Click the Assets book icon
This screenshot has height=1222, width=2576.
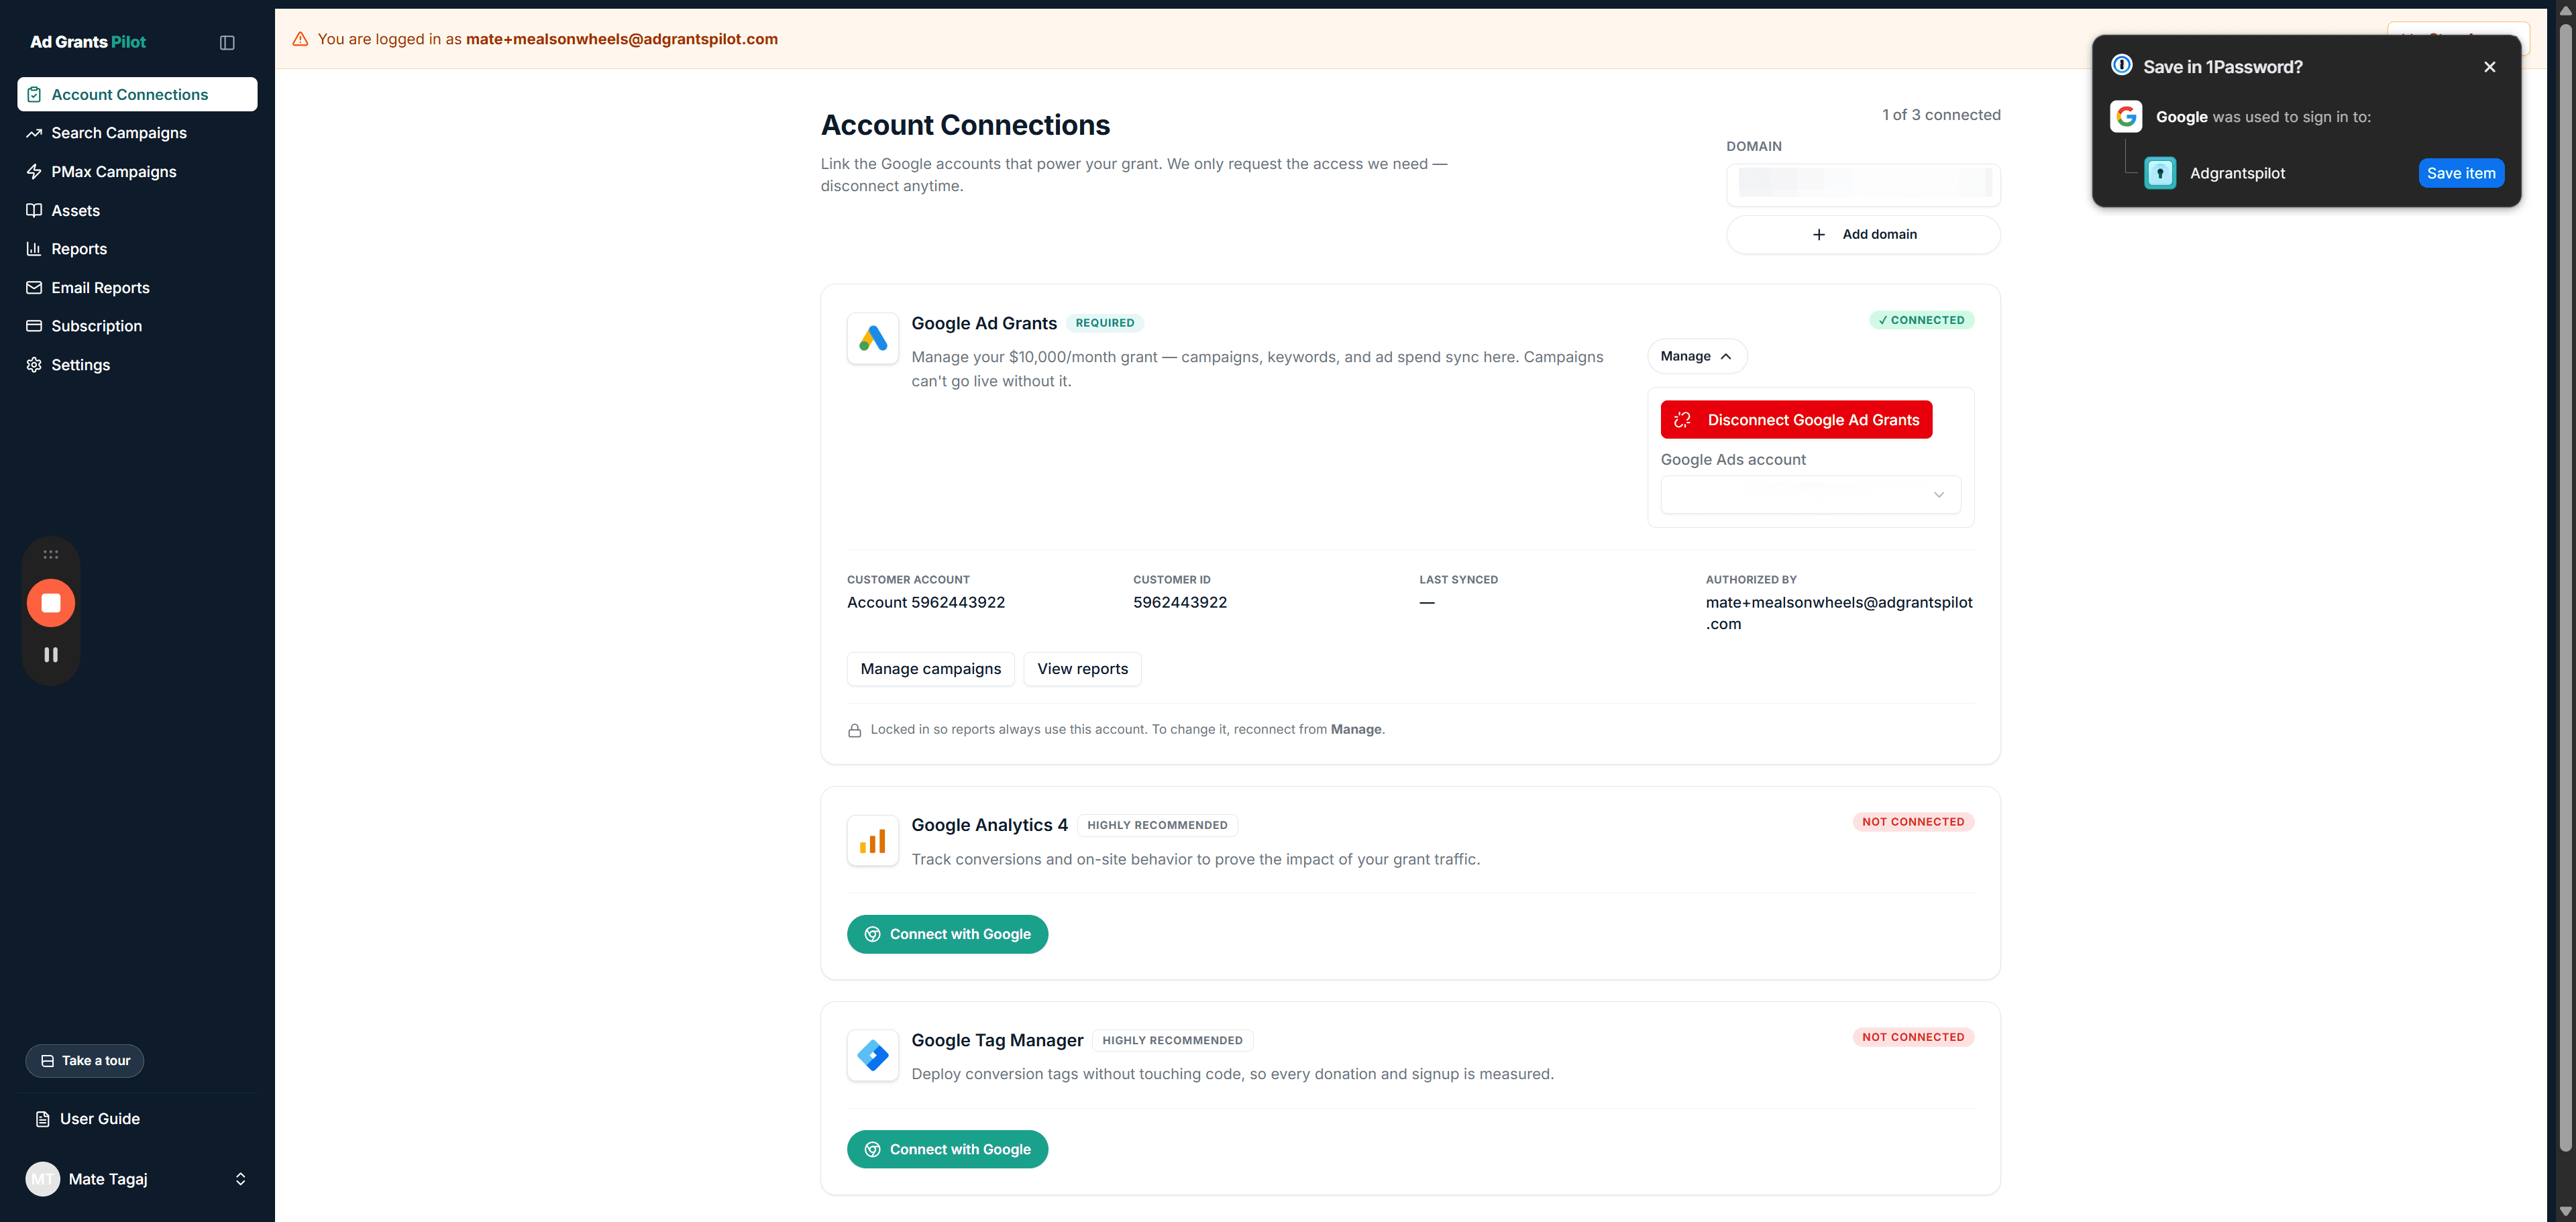click(34, 210)
